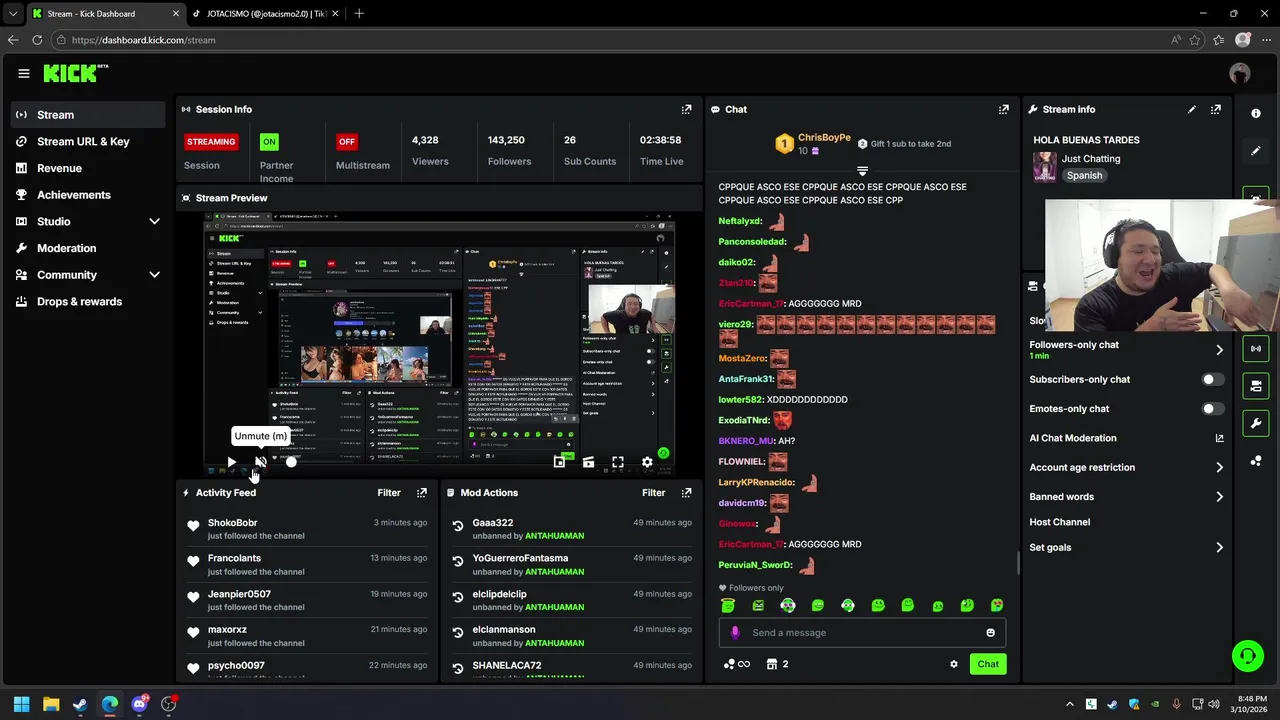Open the user avatar menu at top right
Screen dimensions: 1280x720
click(x=1240, y=73)
